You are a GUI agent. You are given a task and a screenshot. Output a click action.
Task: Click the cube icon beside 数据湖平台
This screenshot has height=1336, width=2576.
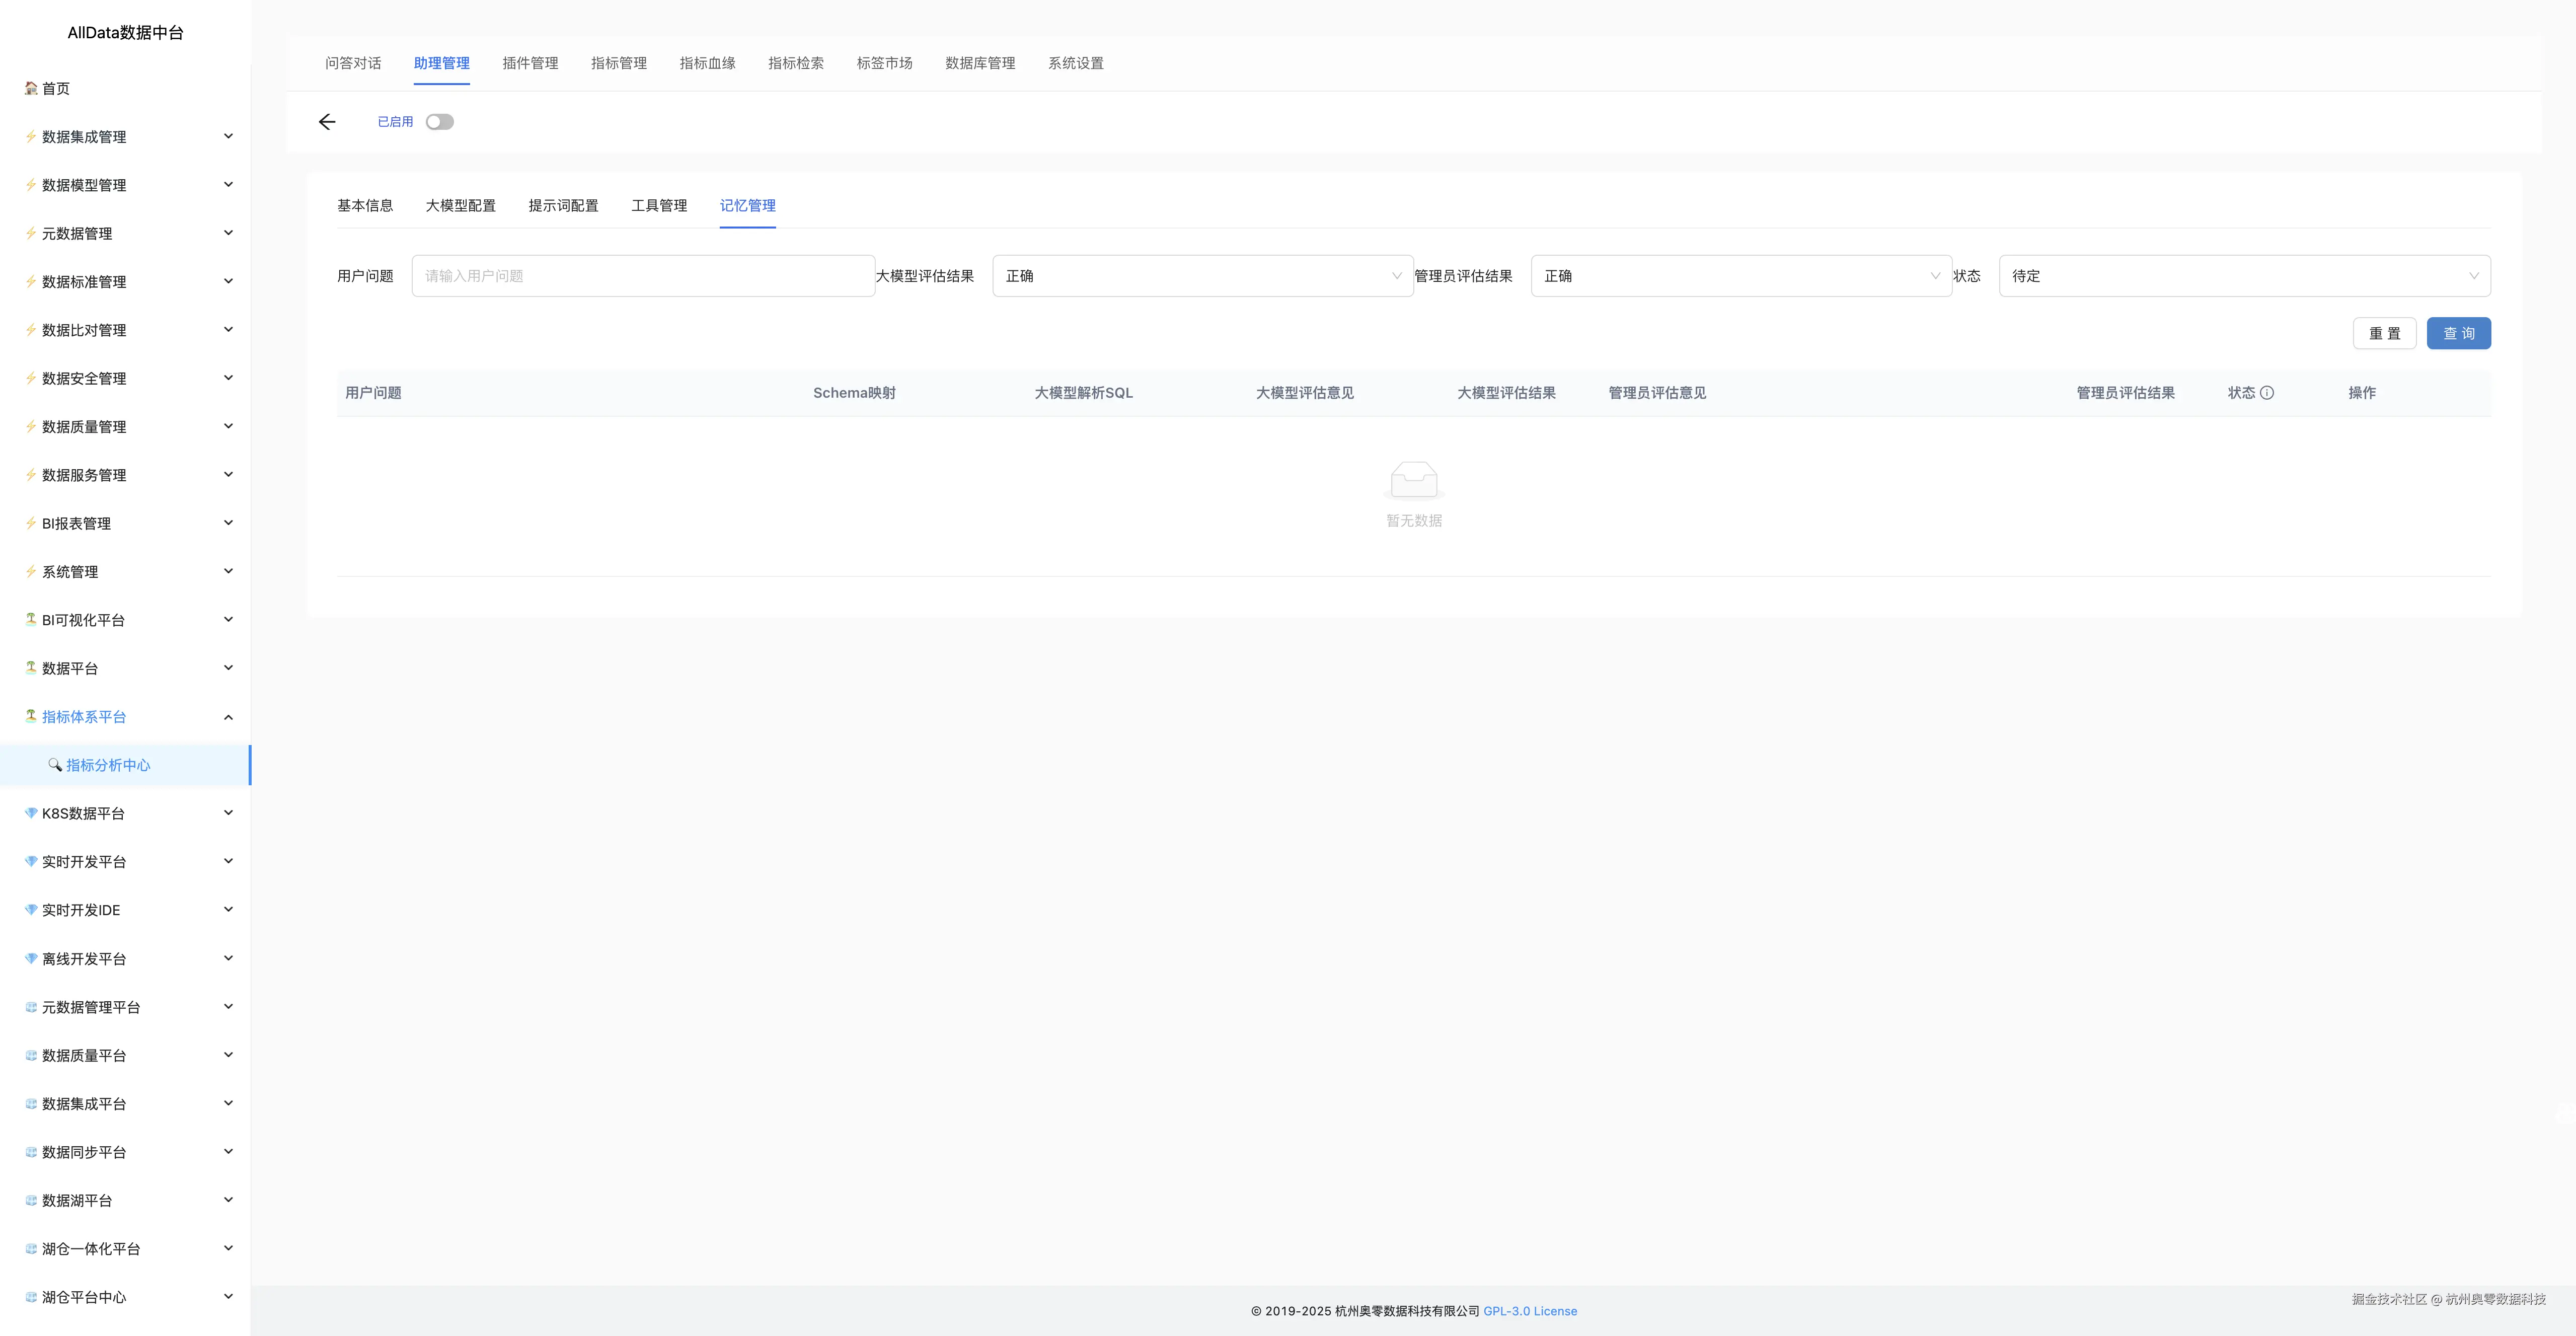pyautogui.click(x=31, y=1200)
